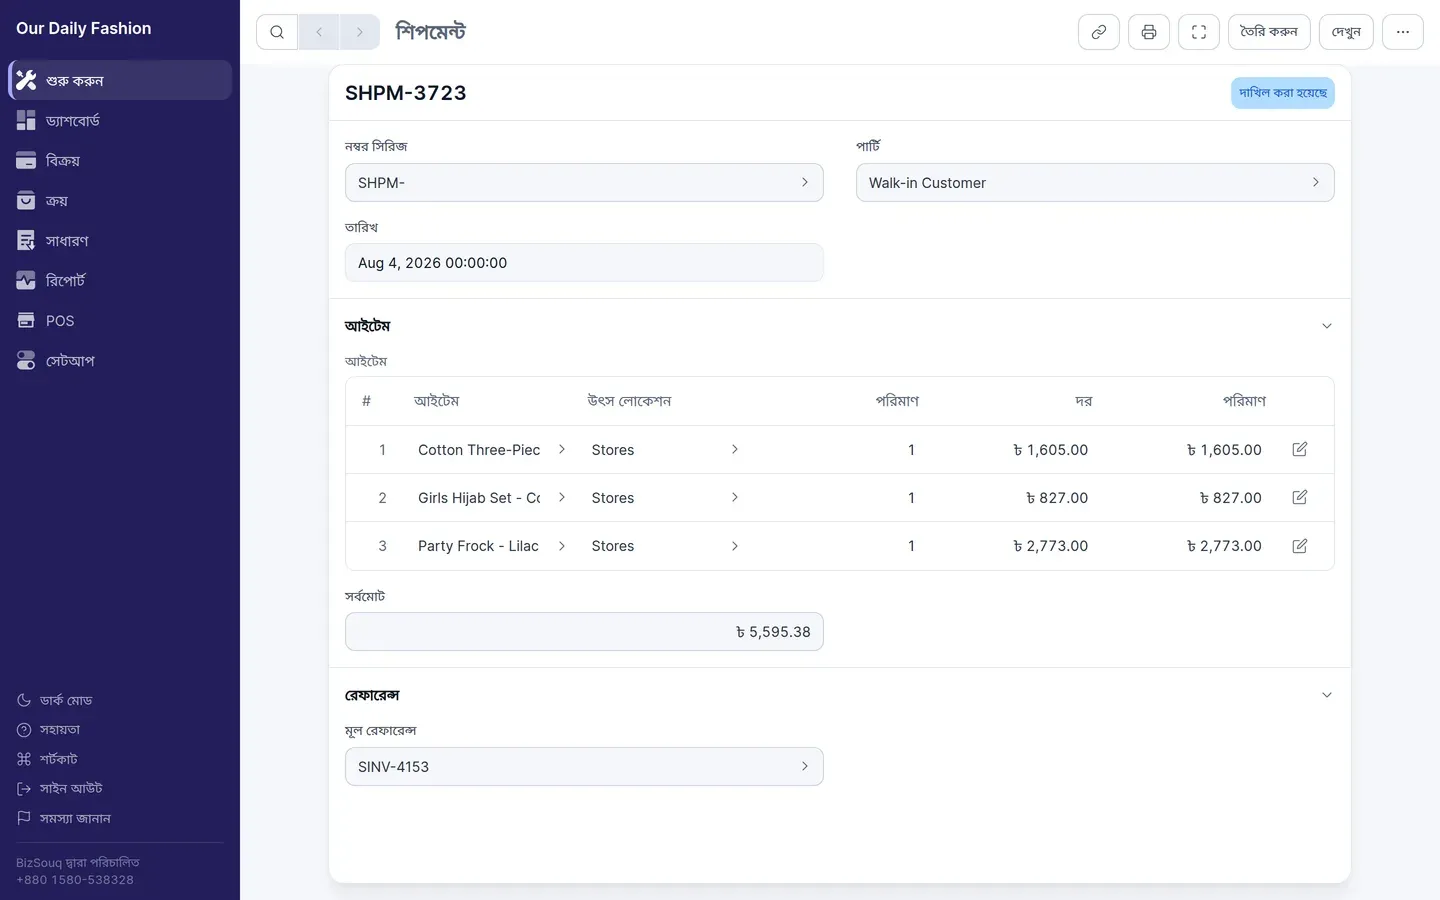1440x900 pixels.
Task: Open শর্টকাট shortcuts link
Action: click(x=47, y=759)
